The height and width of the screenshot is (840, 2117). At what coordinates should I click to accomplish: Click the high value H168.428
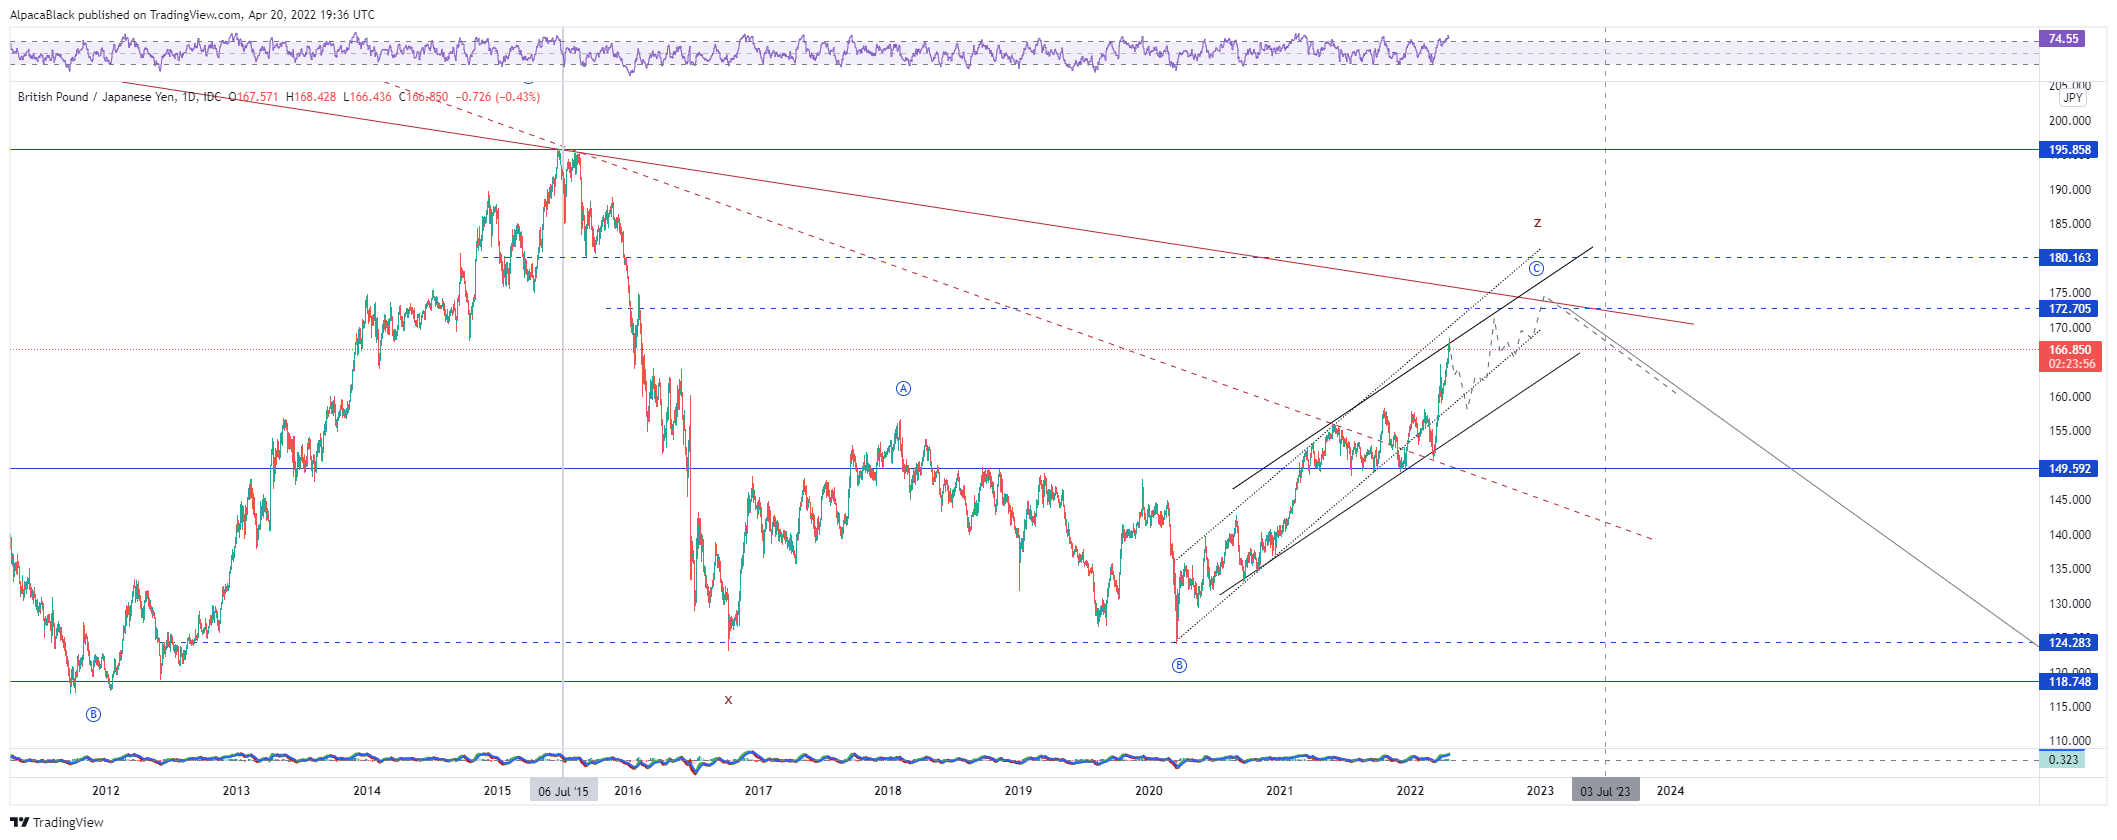point(311,97)
